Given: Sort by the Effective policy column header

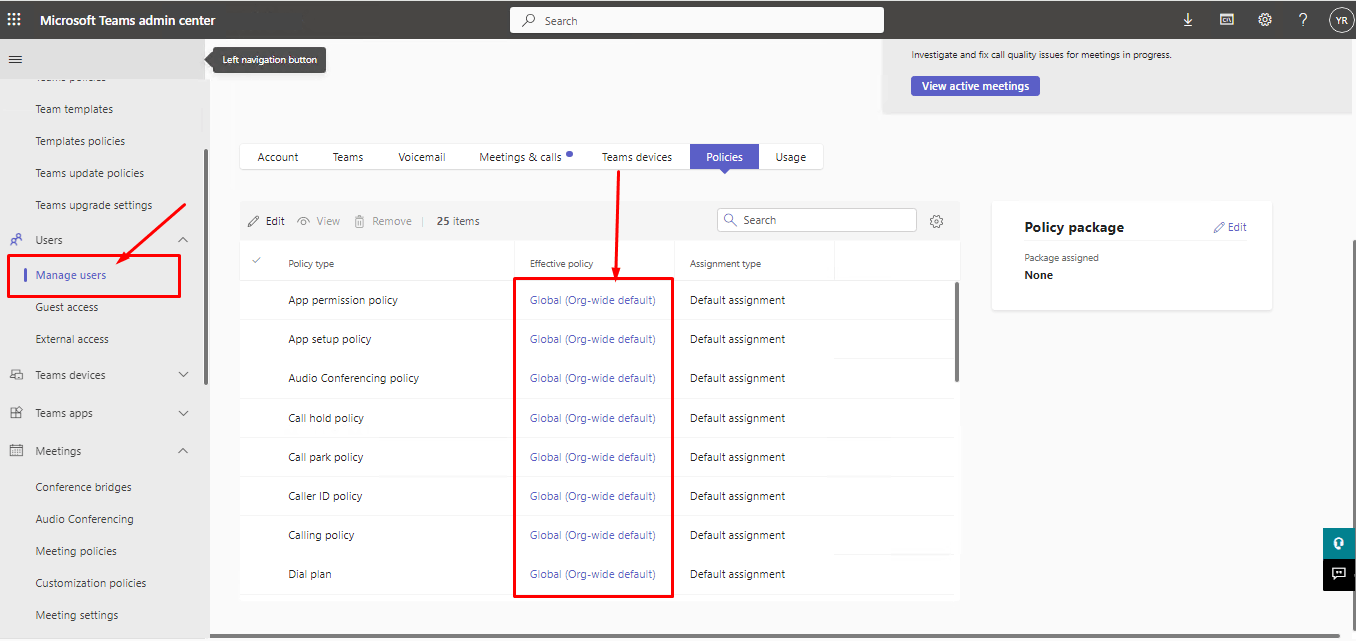Looking at the screenshot, I should point(561,264).
